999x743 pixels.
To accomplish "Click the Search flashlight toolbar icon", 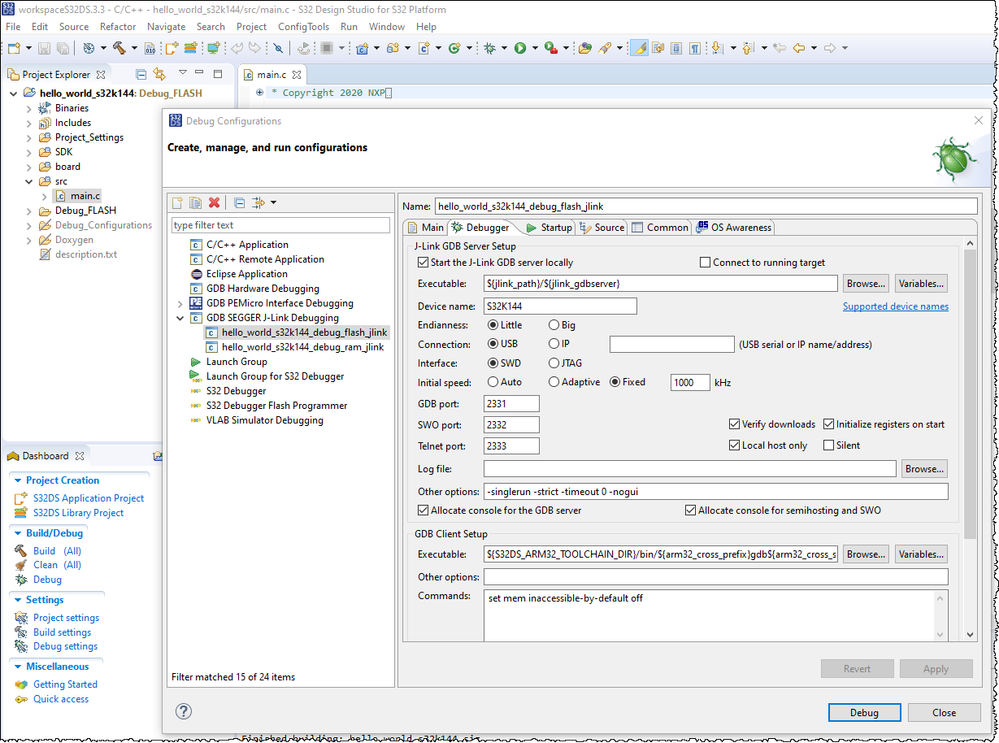I will tap(605, 48).
